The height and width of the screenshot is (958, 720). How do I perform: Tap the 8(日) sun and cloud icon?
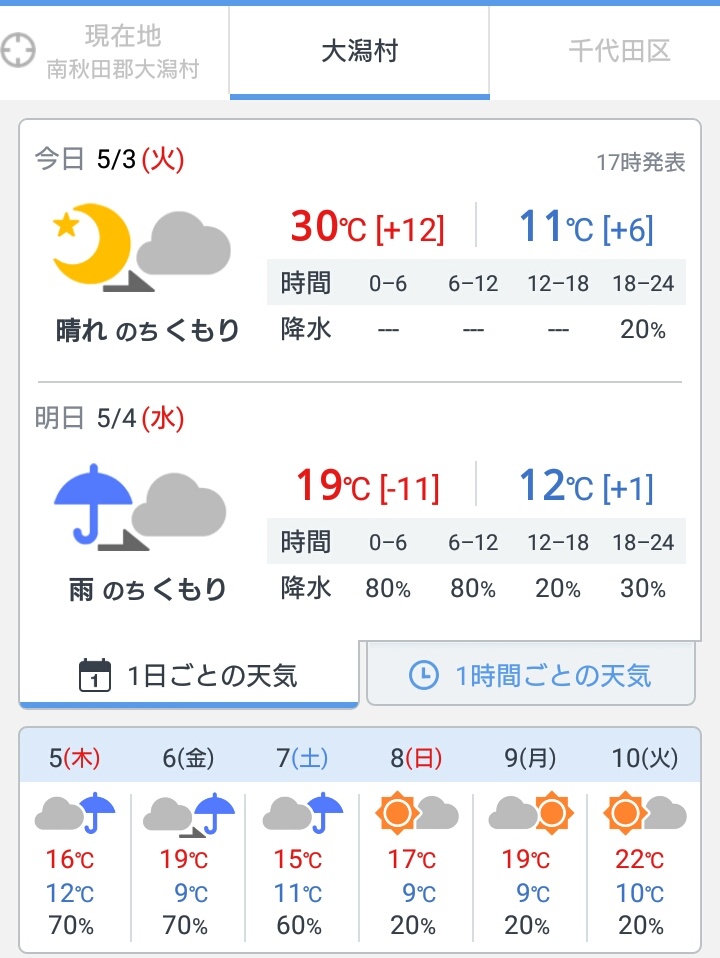416,813
